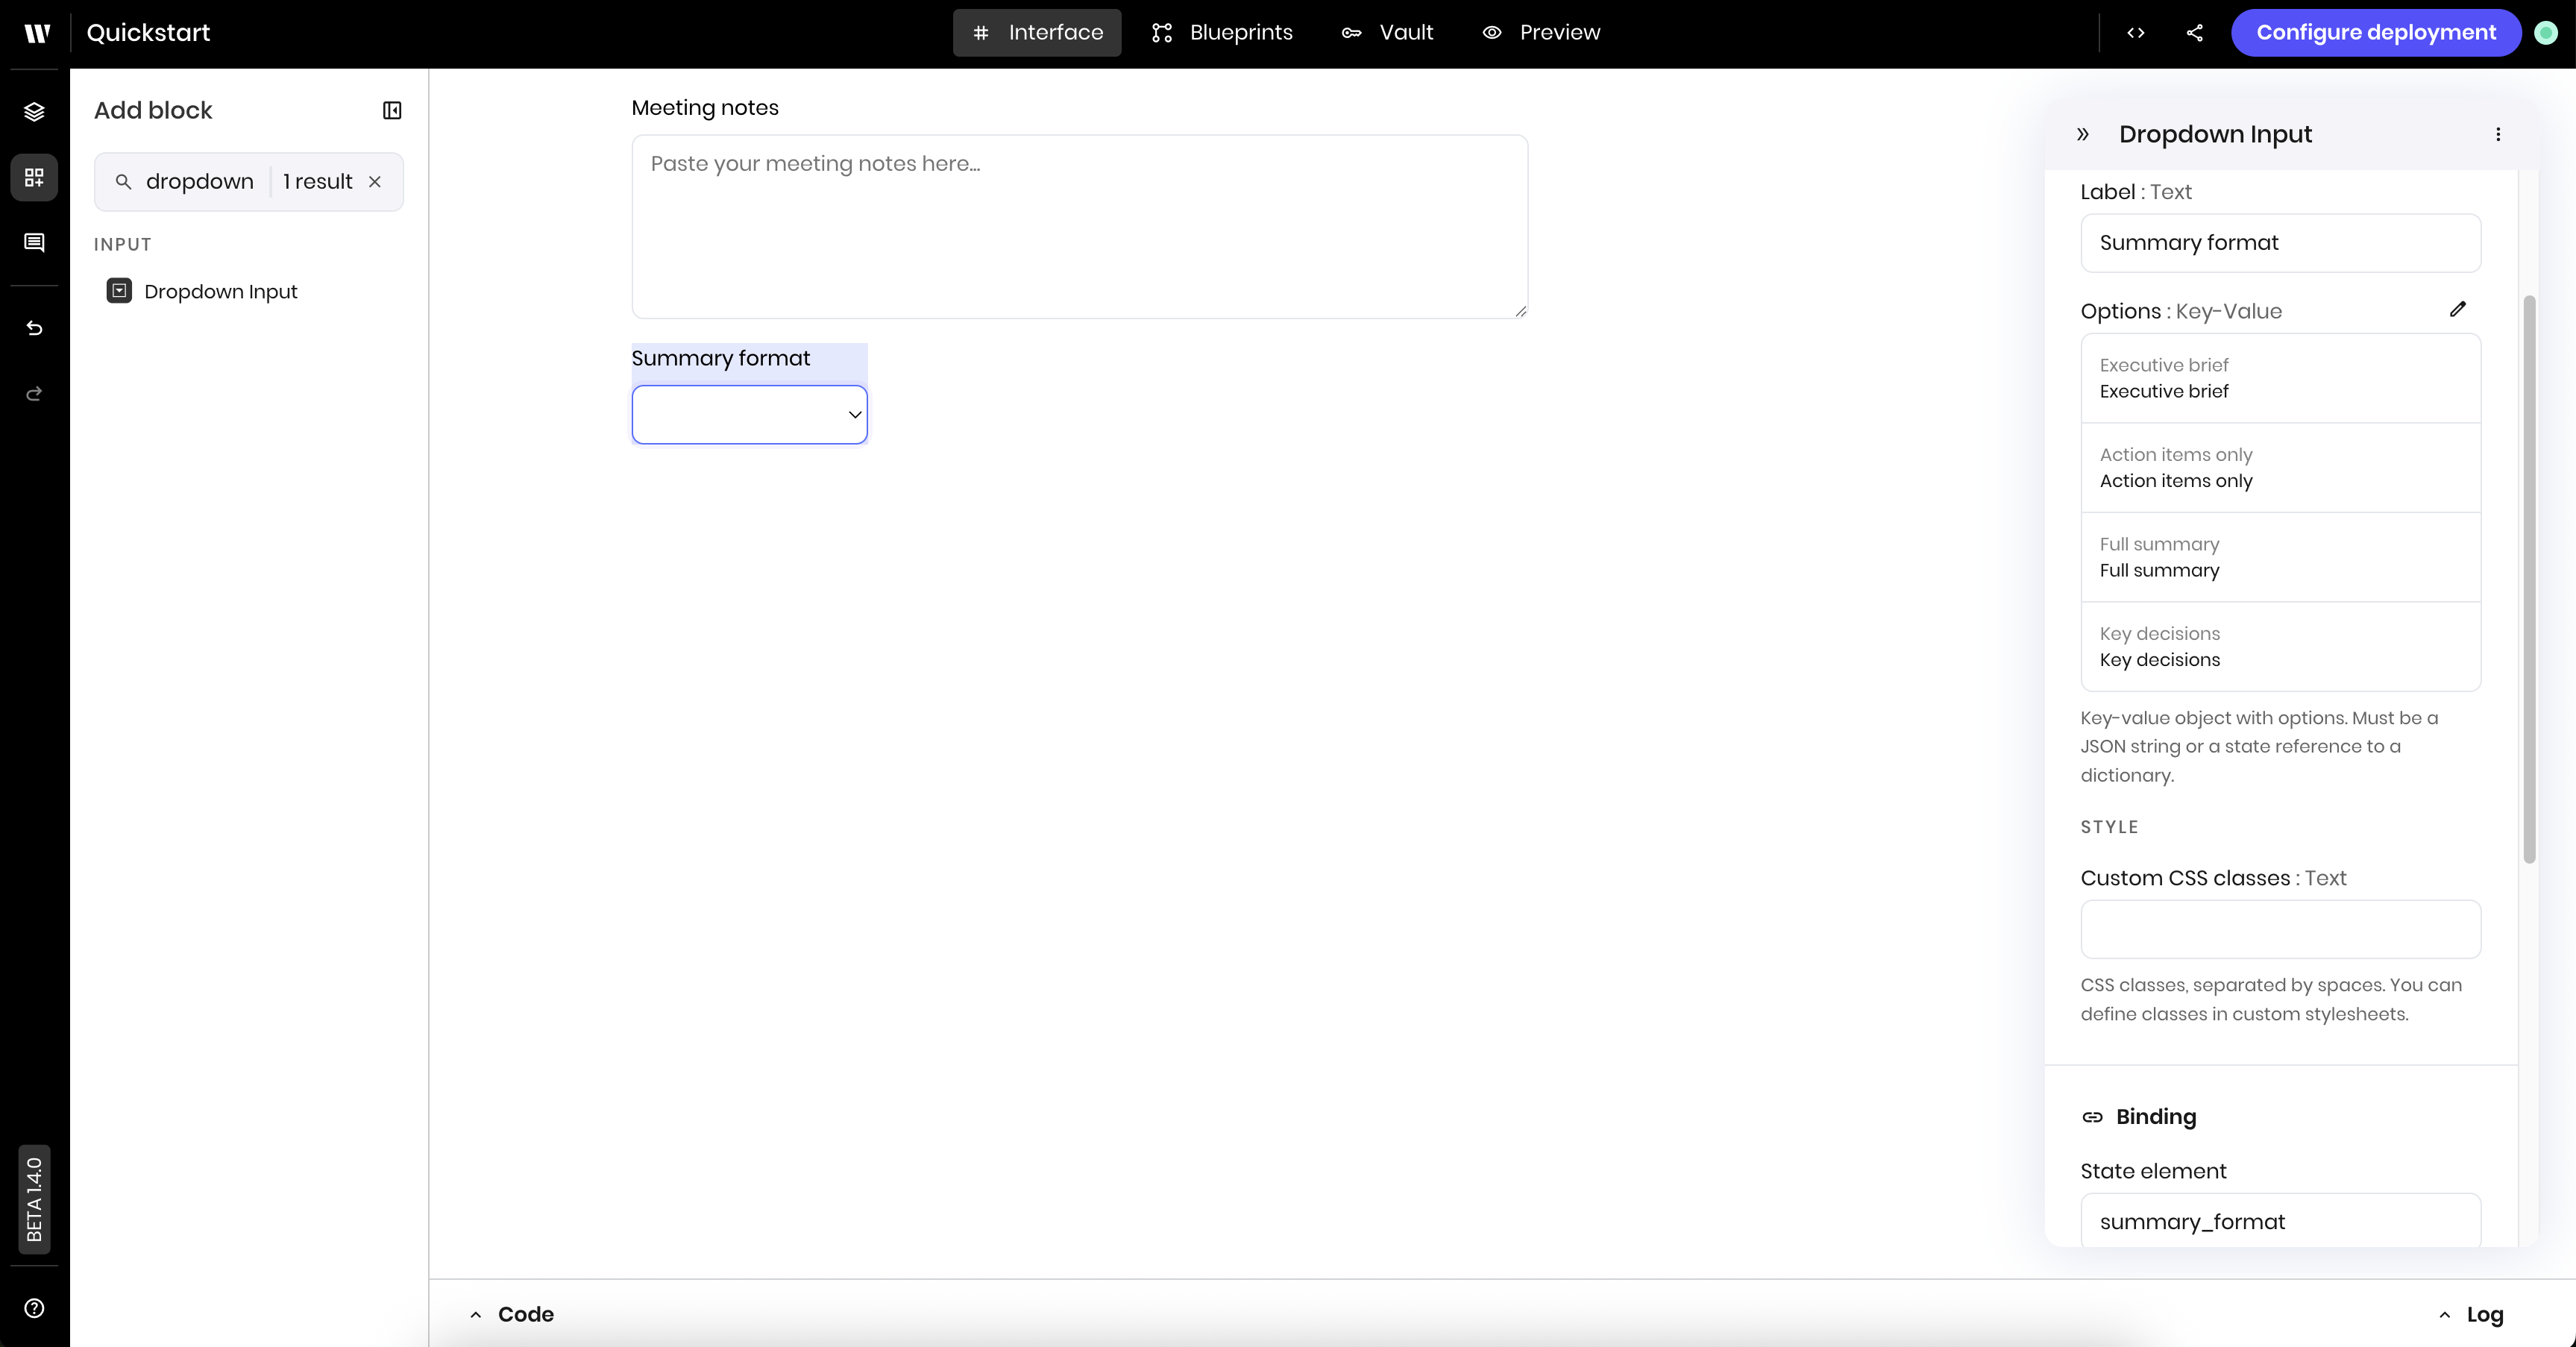Open the Summary format dropdown

[749, 414]
